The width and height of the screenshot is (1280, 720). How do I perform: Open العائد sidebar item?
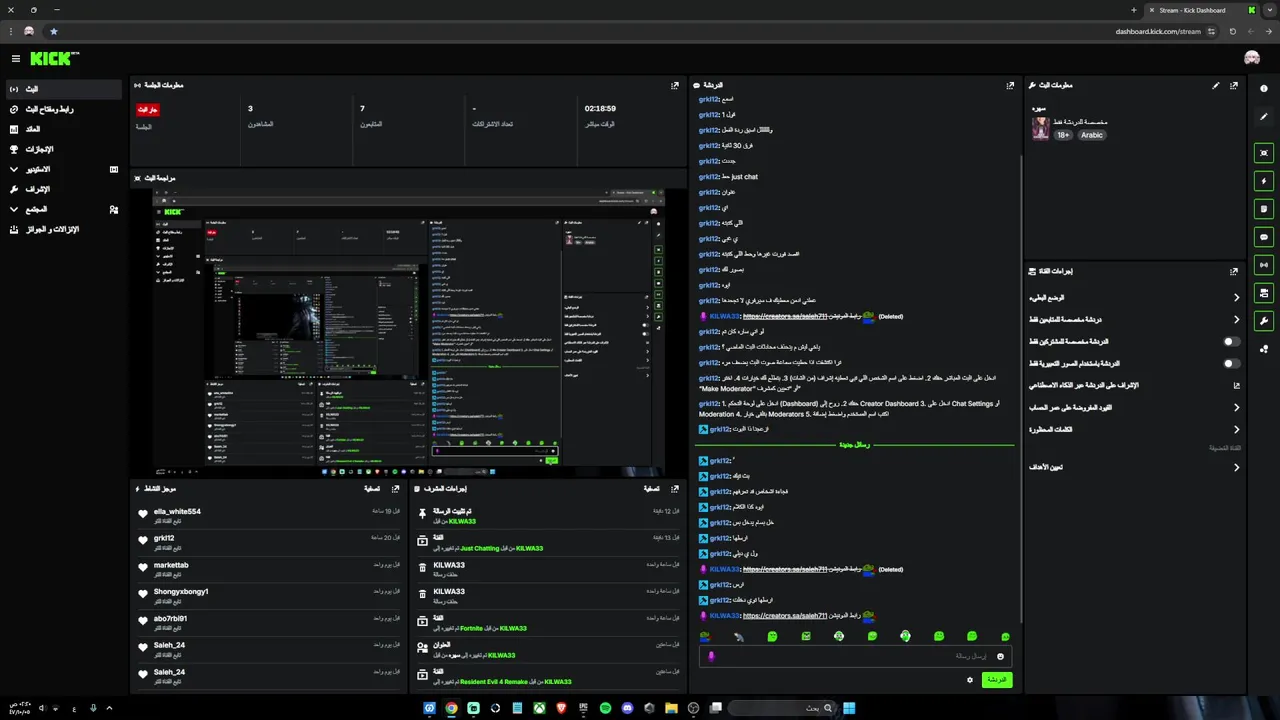tap(63, 129)
